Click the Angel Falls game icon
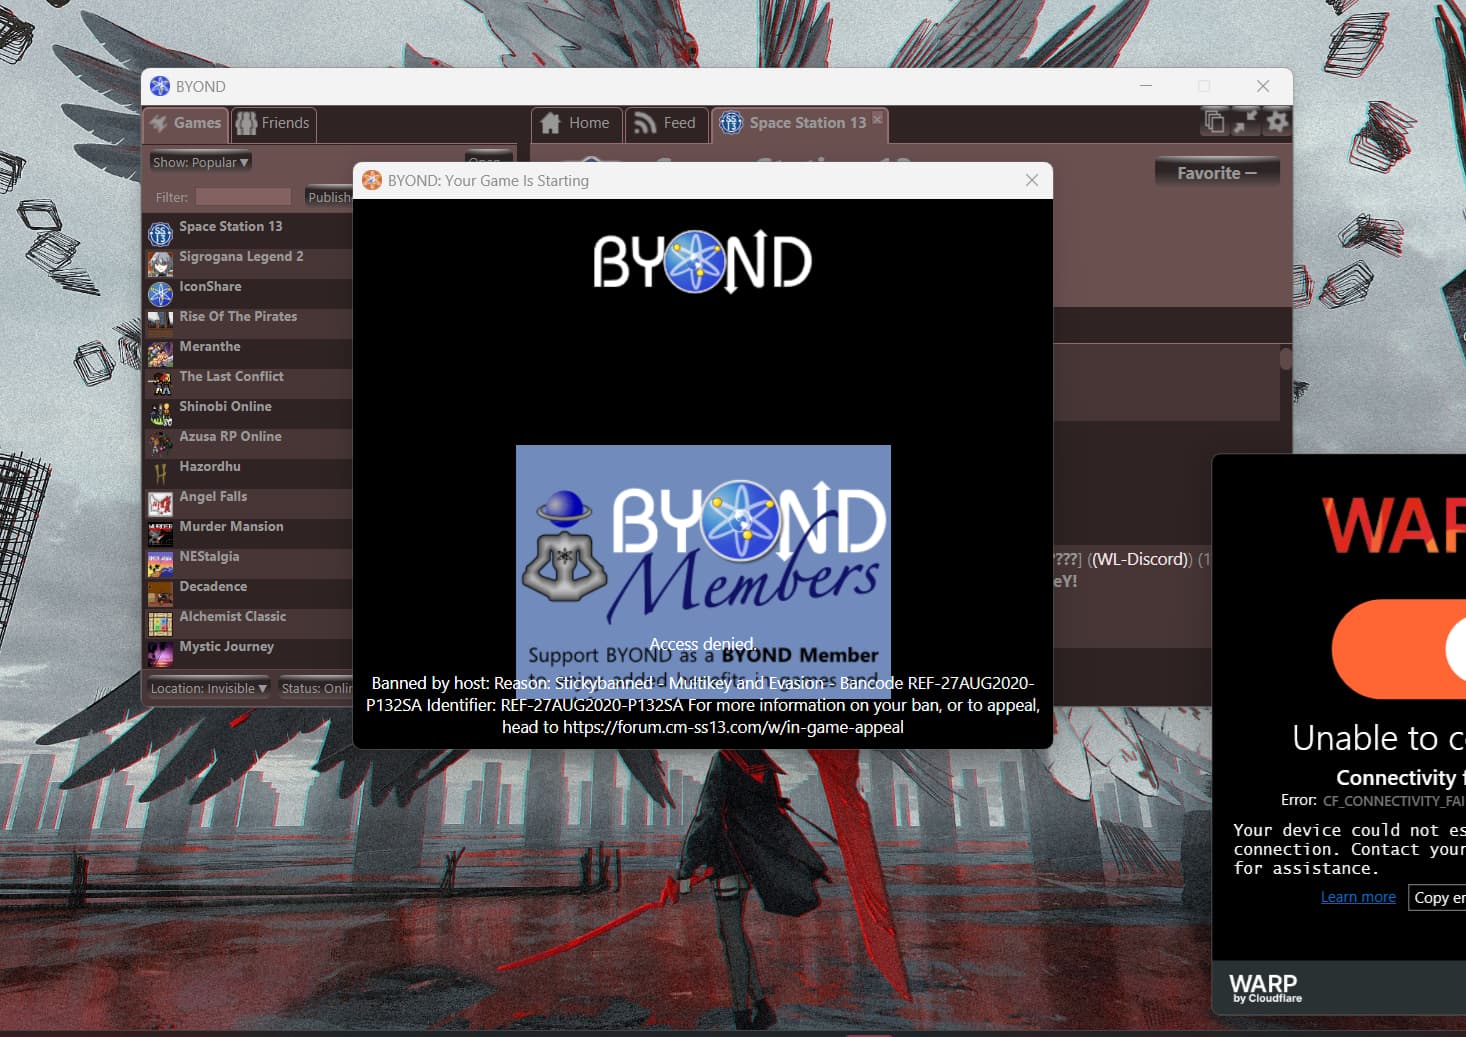1466x1037 pixels. pos(160,504)
